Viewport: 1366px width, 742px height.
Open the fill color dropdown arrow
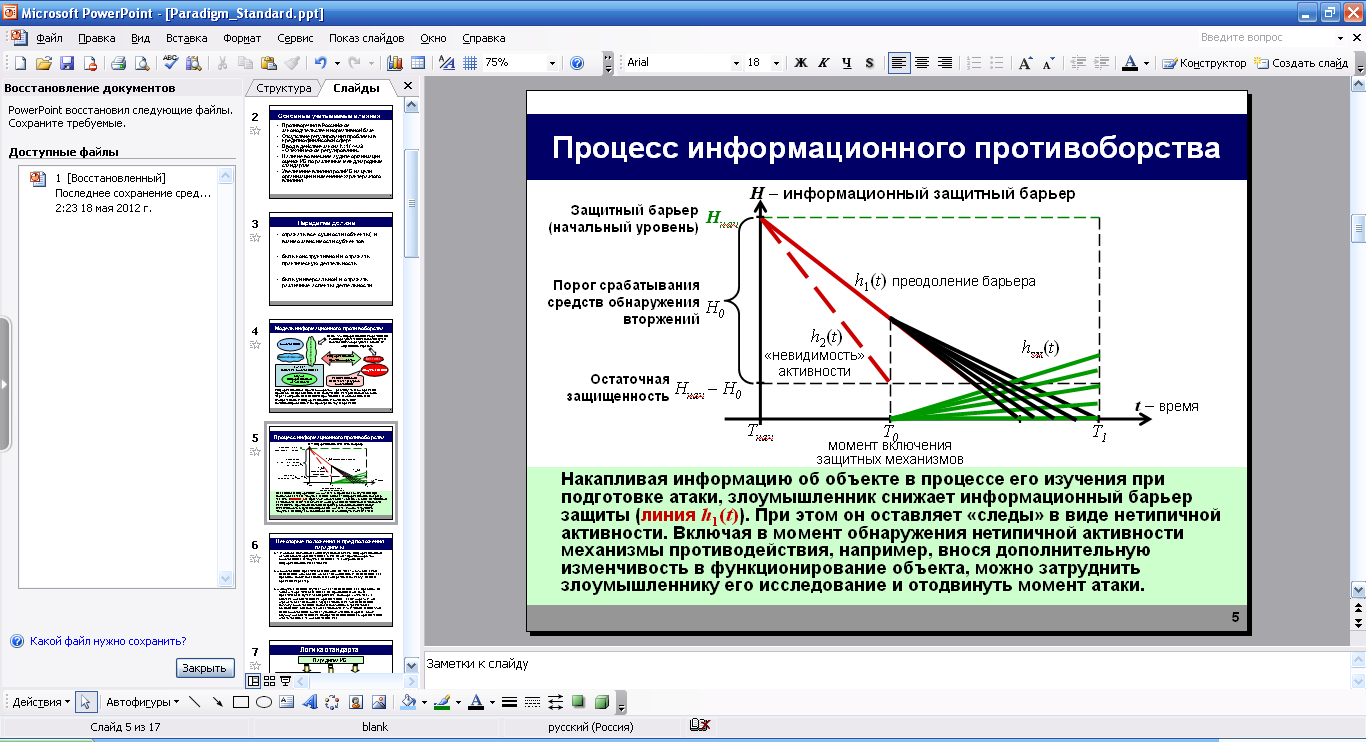(x=424, y=701)
